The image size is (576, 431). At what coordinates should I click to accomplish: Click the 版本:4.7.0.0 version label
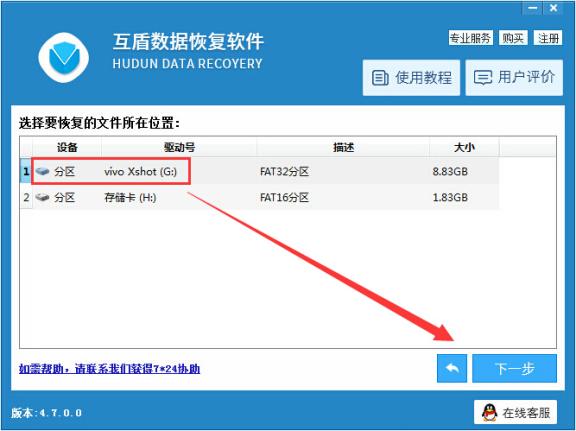[x=46, y=413]
